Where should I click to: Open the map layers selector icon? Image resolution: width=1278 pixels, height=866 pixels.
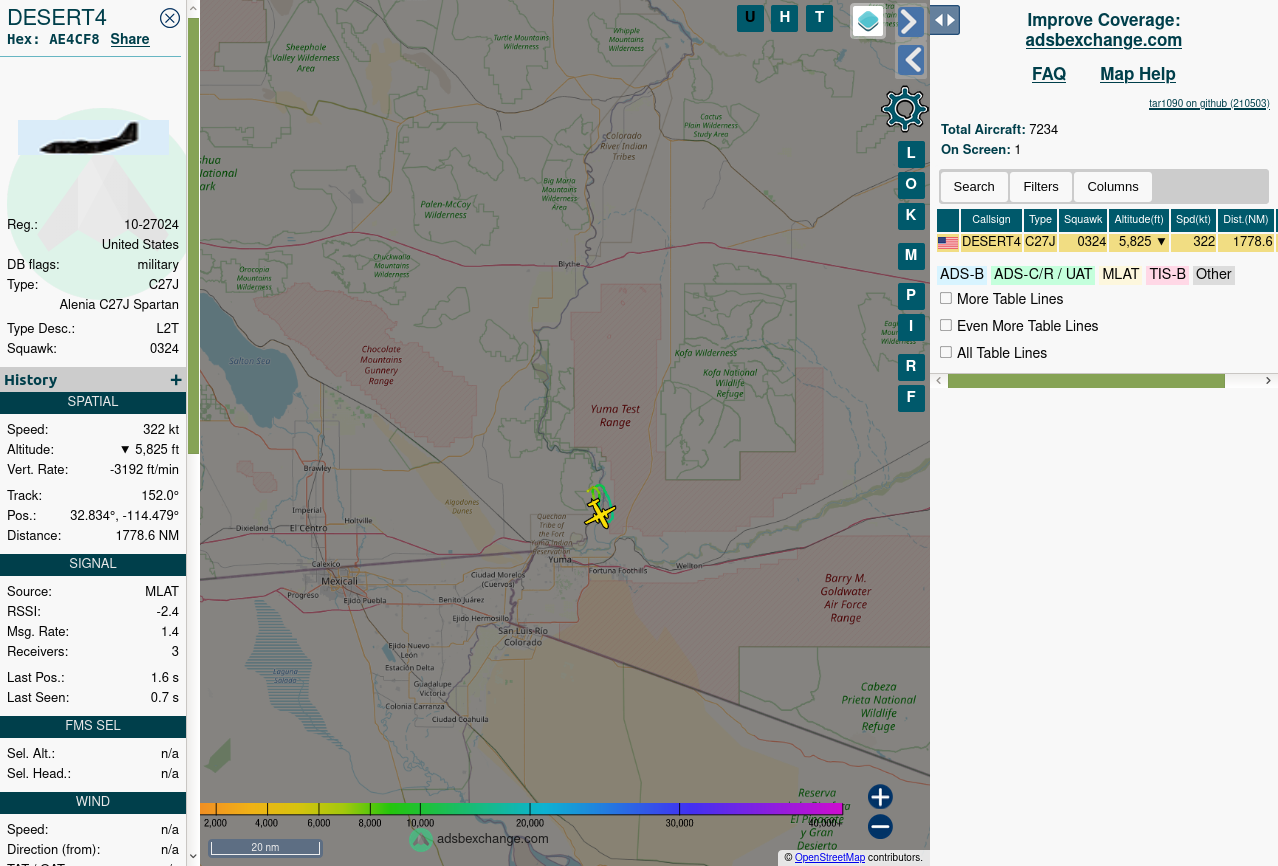(868, 21)
